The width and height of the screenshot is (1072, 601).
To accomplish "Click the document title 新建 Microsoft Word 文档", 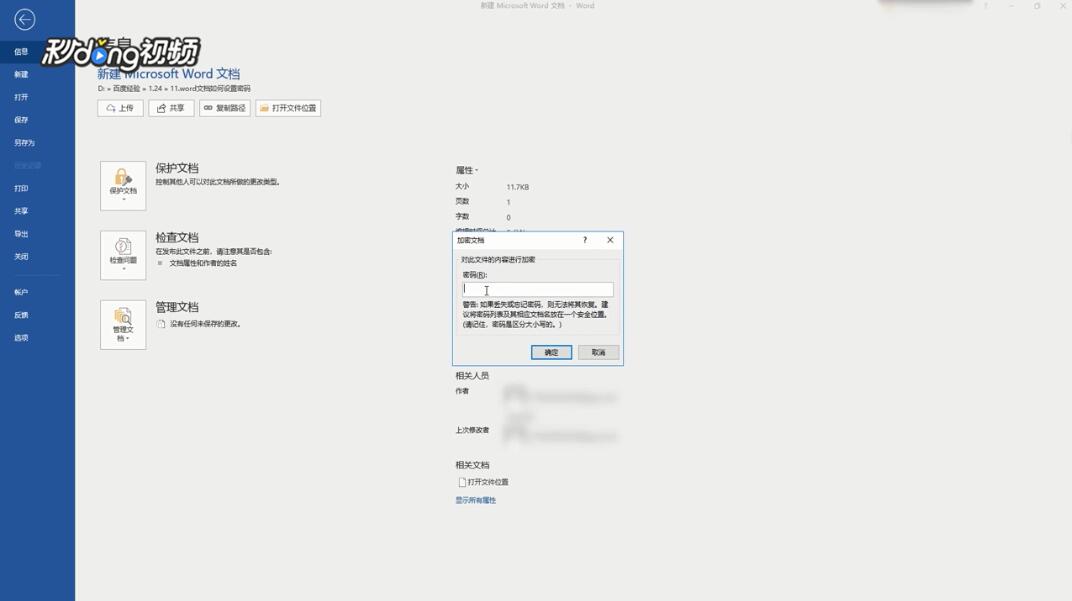I will [x=168, y=74].
